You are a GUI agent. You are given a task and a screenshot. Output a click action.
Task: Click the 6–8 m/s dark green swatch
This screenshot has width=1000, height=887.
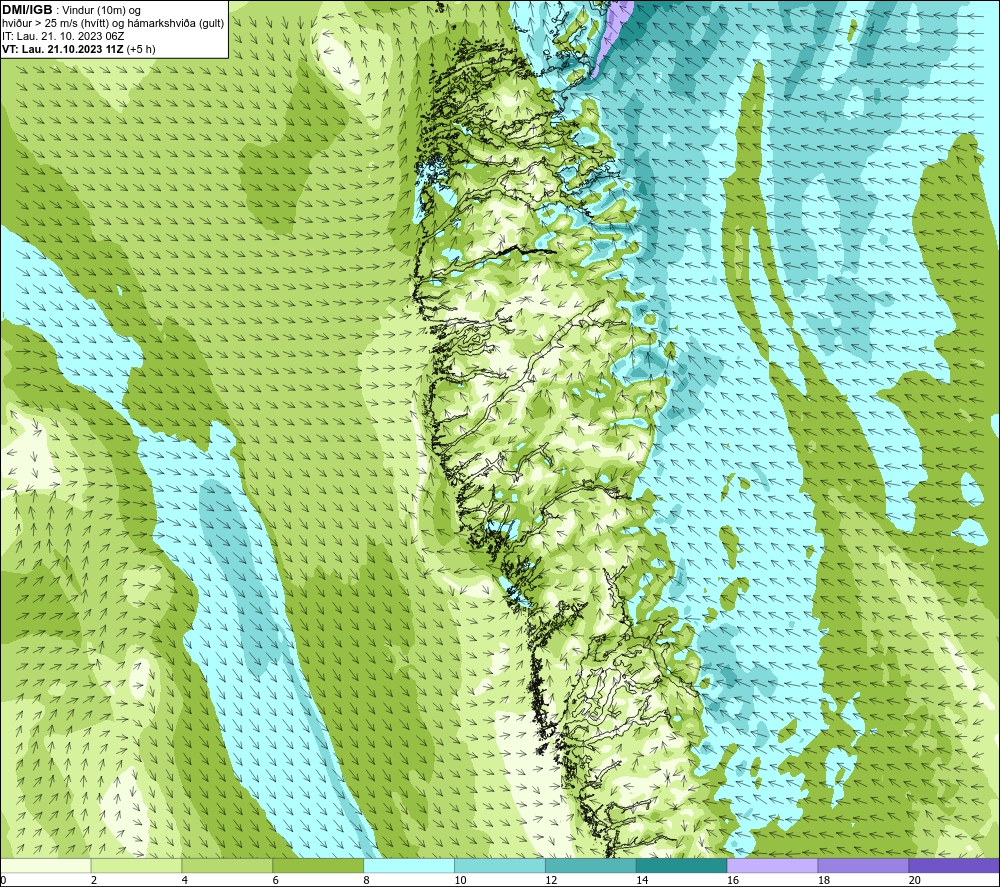coord(318,865)
